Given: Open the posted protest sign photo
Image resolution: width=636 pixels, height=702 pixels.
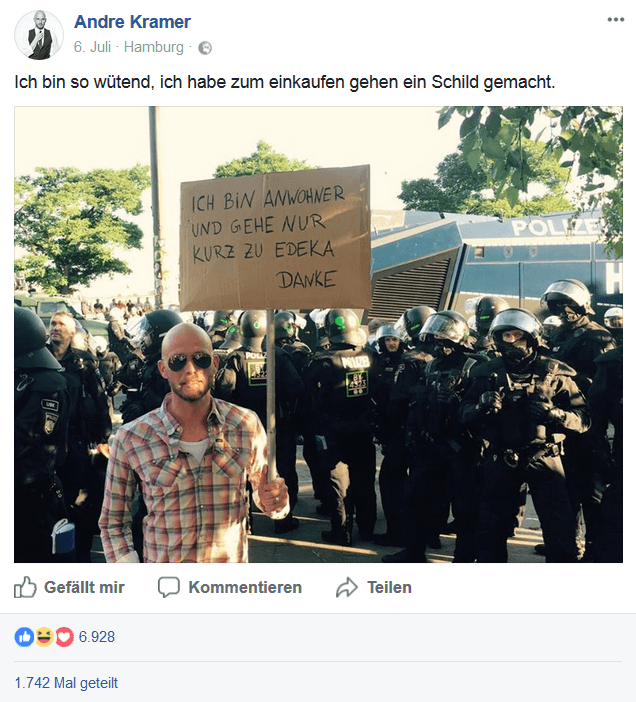Looking at the screenshot, I should 318,334.
